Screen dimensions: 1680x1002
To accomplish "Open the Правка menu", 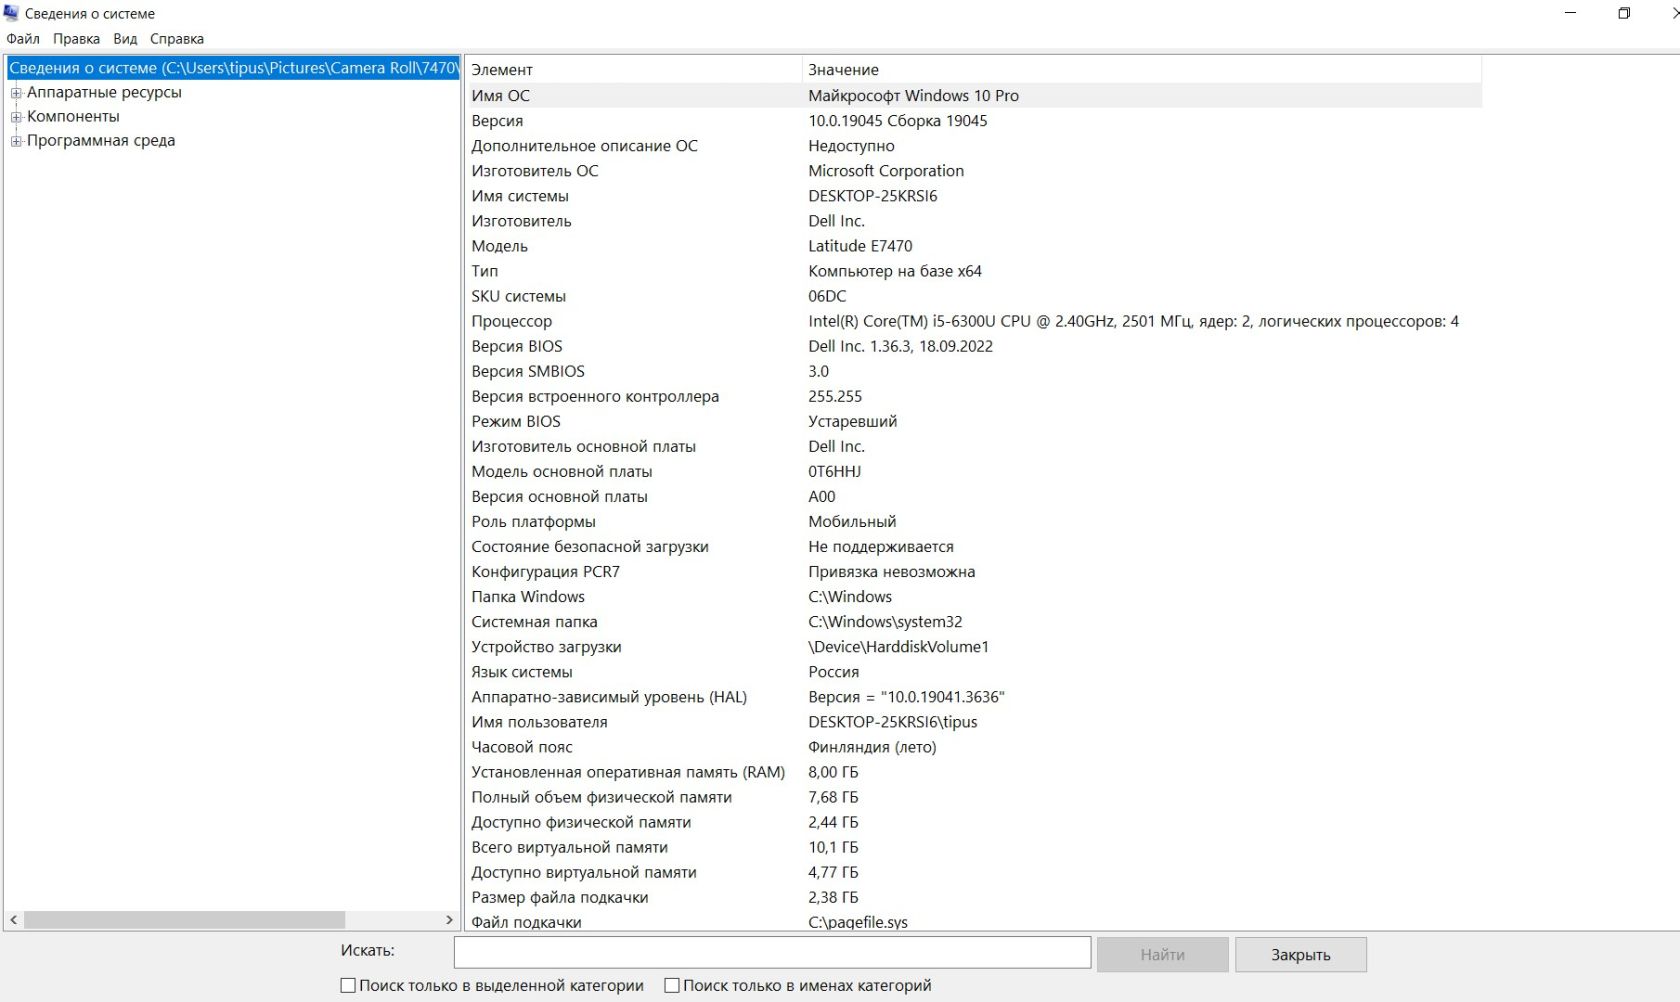I will point(76,39).
